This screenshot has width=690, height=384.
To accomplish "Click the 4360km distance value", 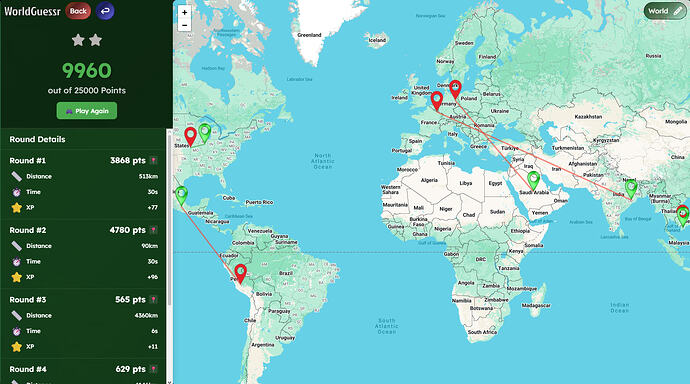I will coord(146,315).
